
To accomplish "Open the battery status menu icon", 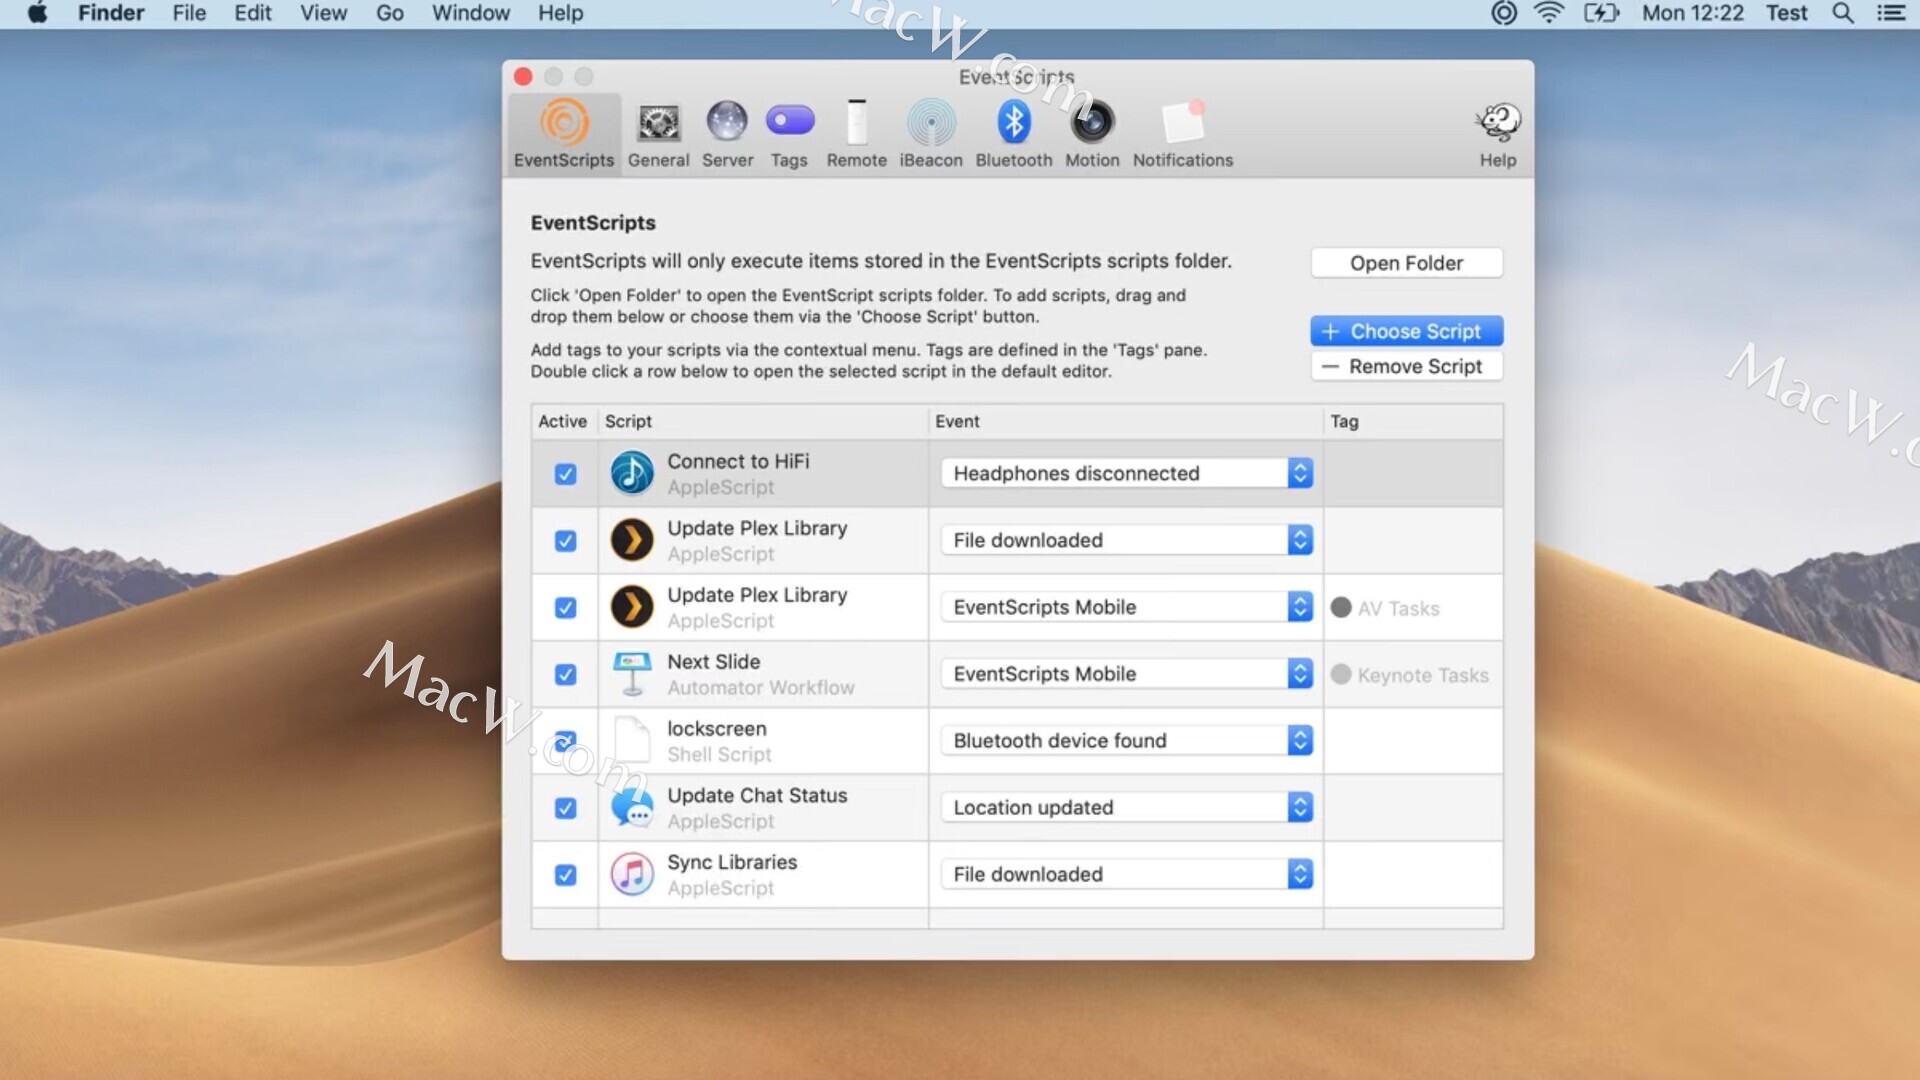I will pos(1601,13).
